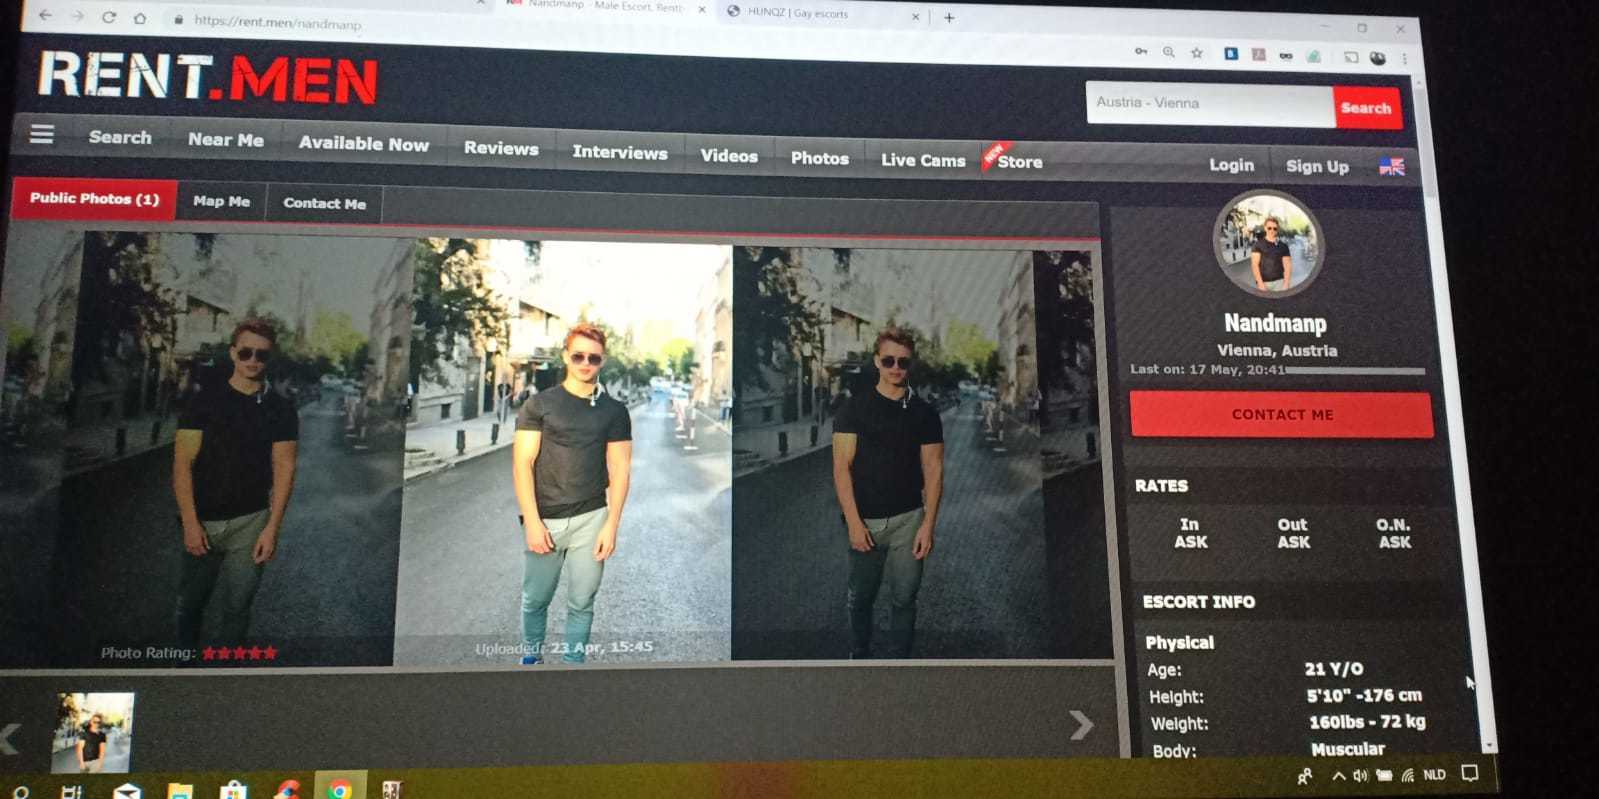Open the hamburger menu icon
The image size is (1599, 799).
tap(41, 134)
